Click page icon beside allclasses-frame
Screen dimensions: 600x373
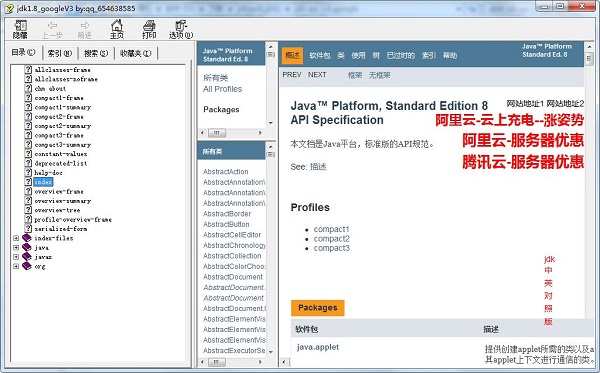[28, 69]
